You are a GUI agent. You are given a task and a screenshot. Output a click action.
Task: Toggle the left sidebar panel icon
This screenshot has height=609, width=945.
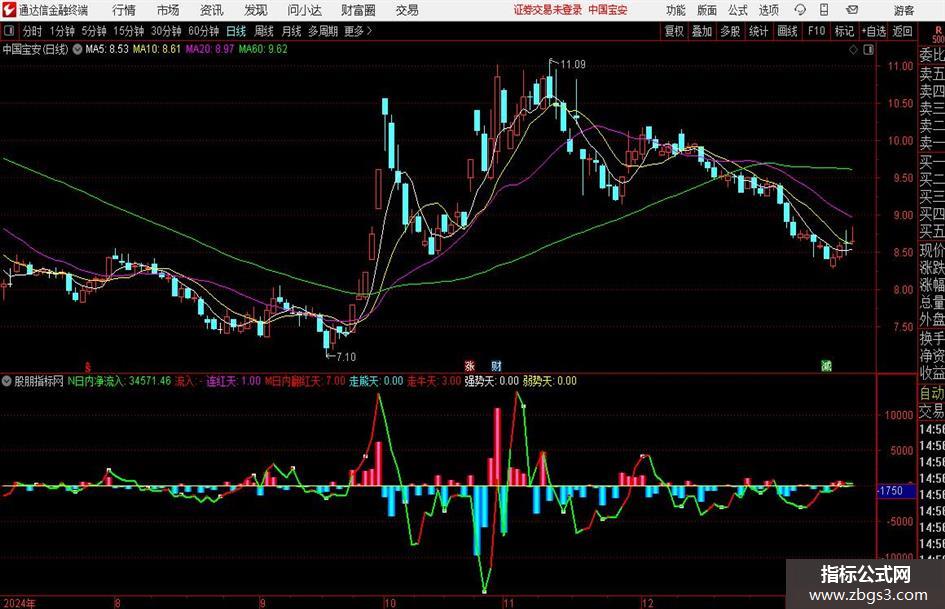(x=9, y=31)
